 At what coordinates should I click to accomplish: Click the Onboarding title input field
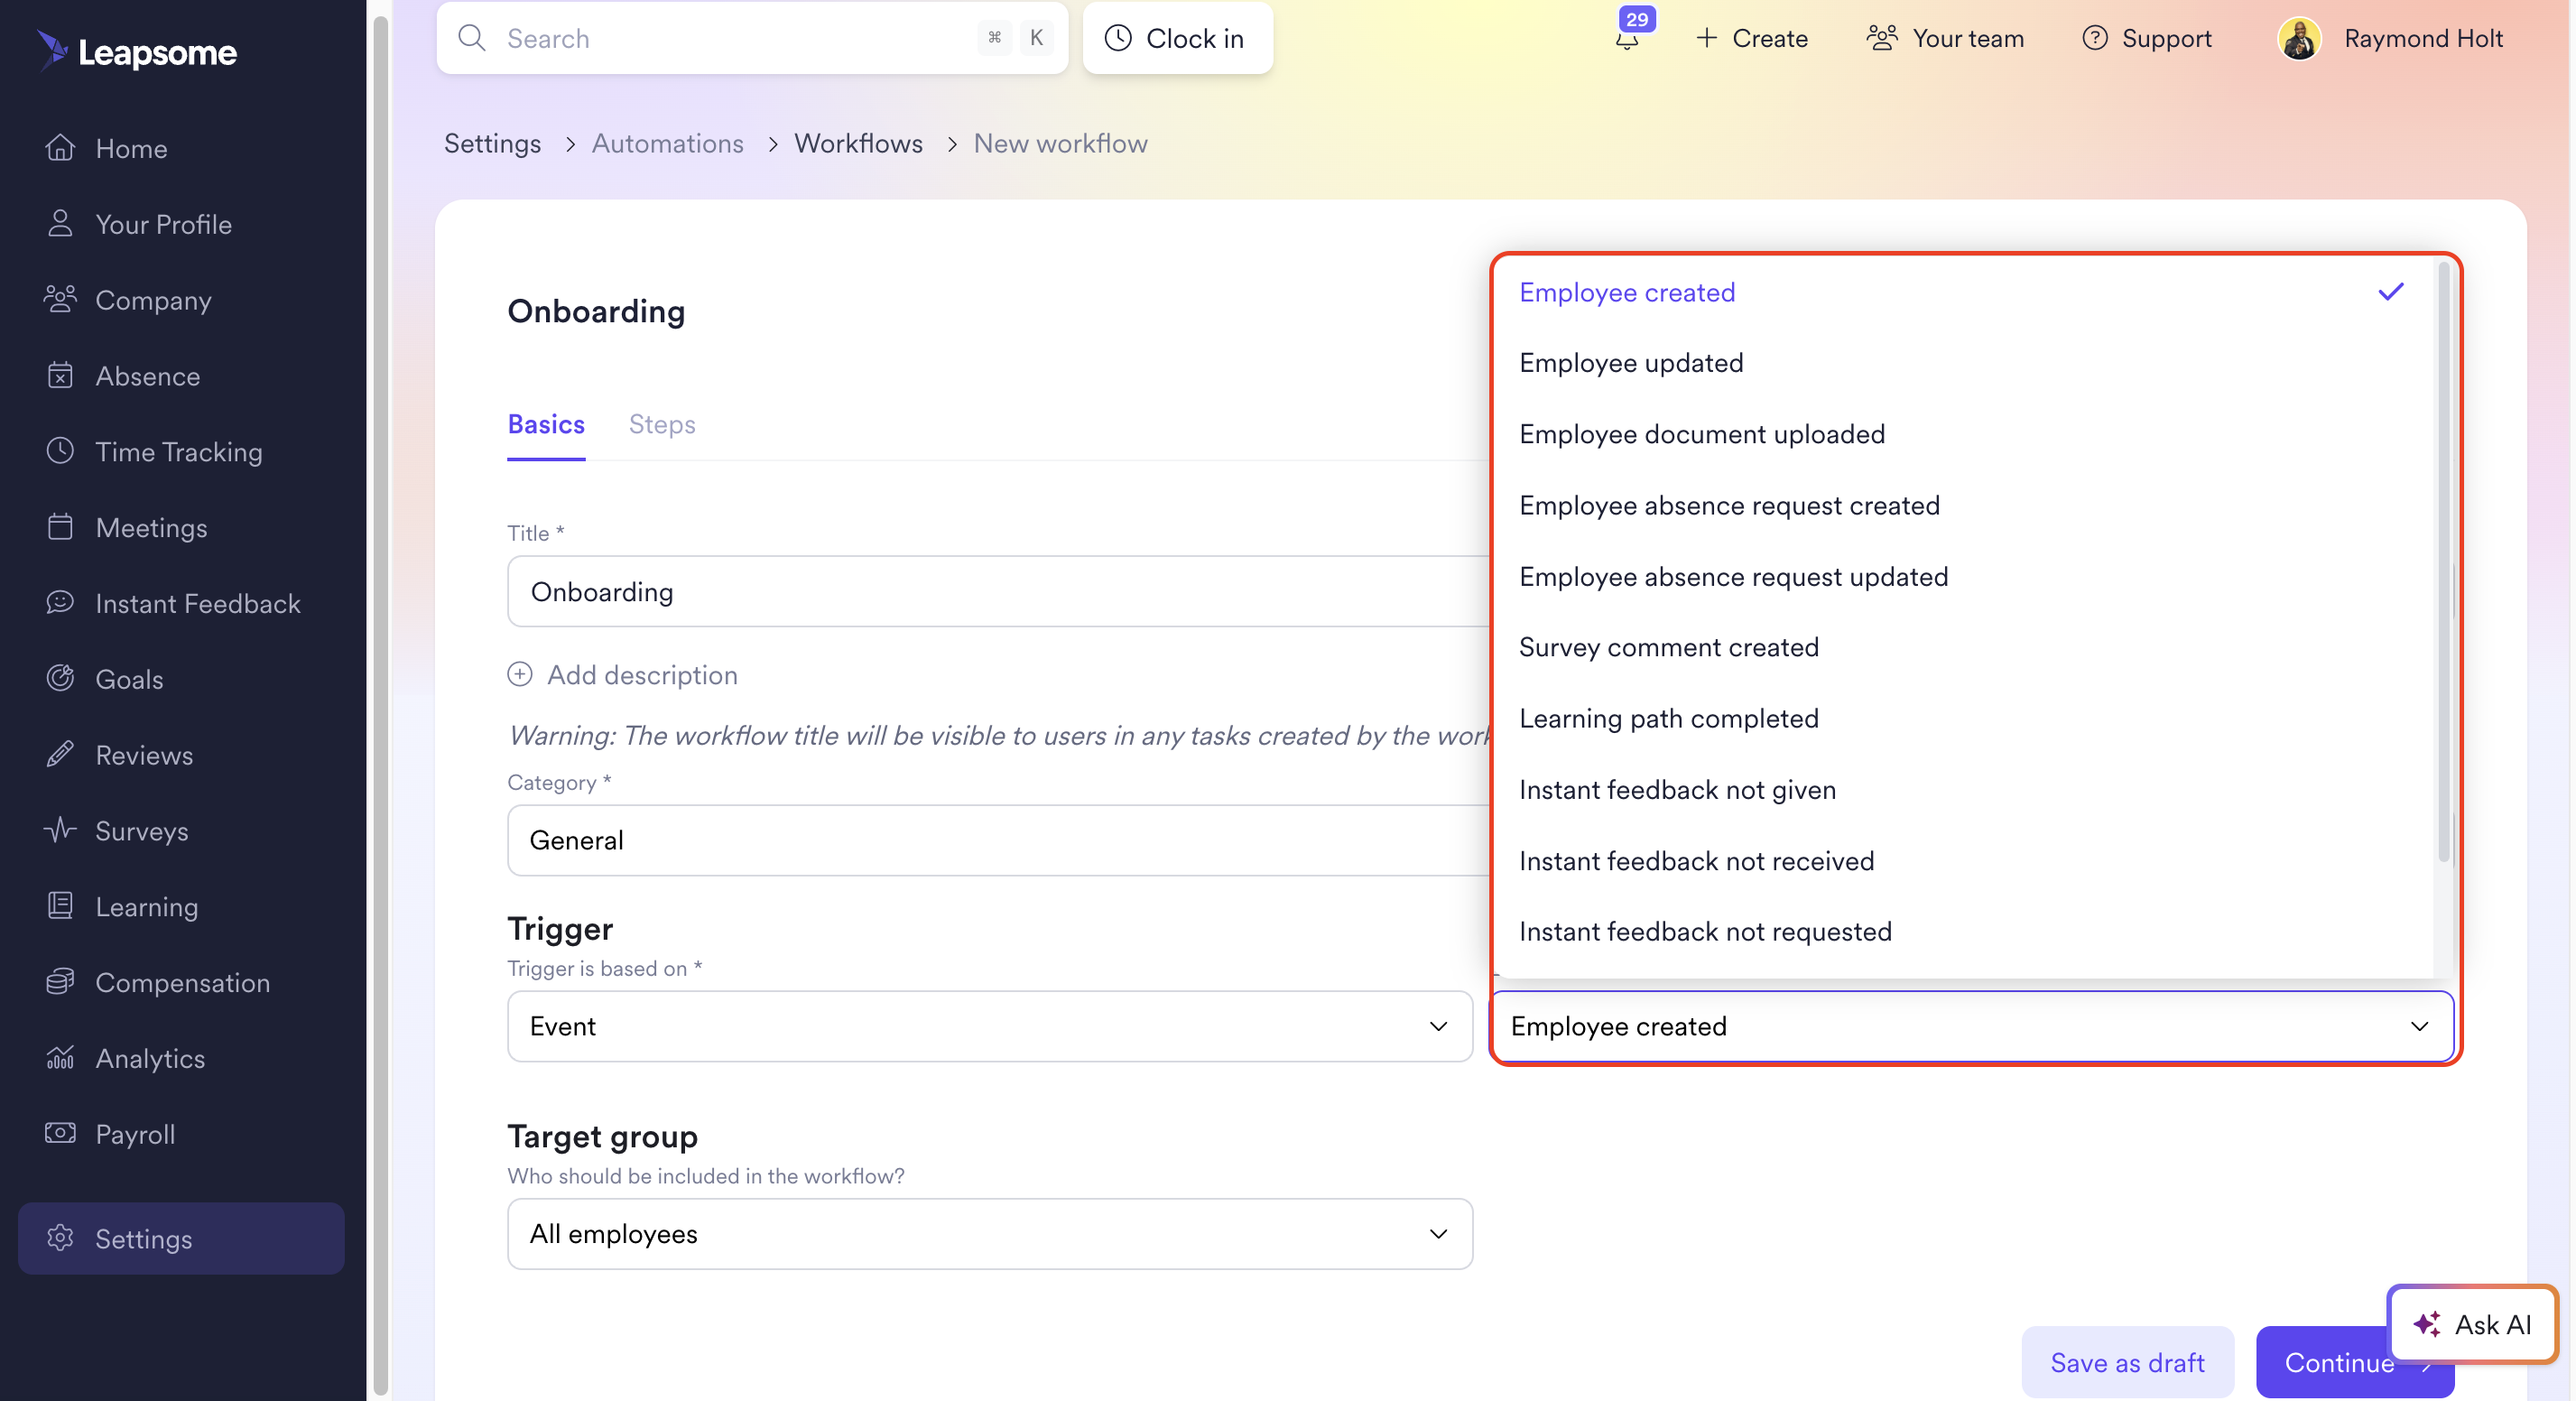pos(996,591)
